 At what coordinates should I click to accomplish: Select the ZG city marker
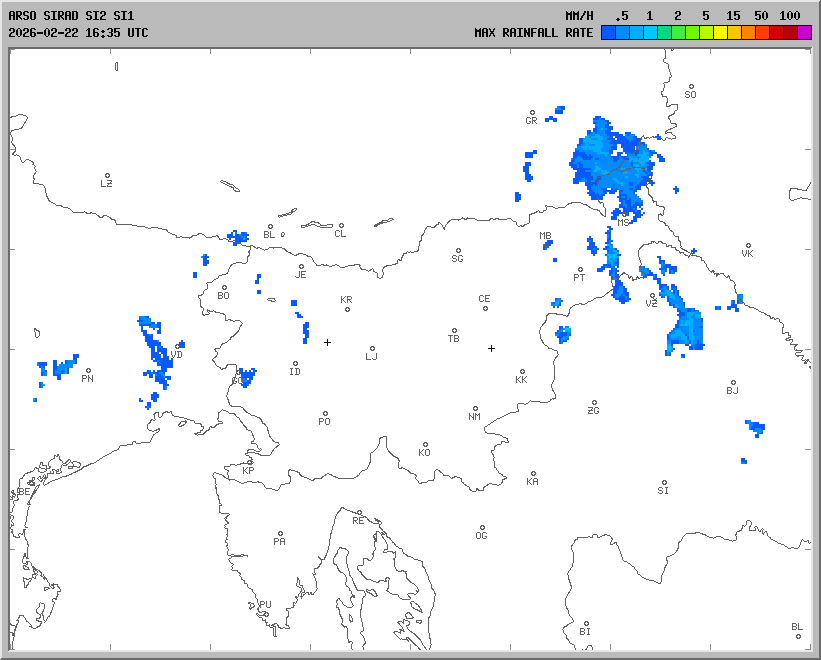pos(595,403)
